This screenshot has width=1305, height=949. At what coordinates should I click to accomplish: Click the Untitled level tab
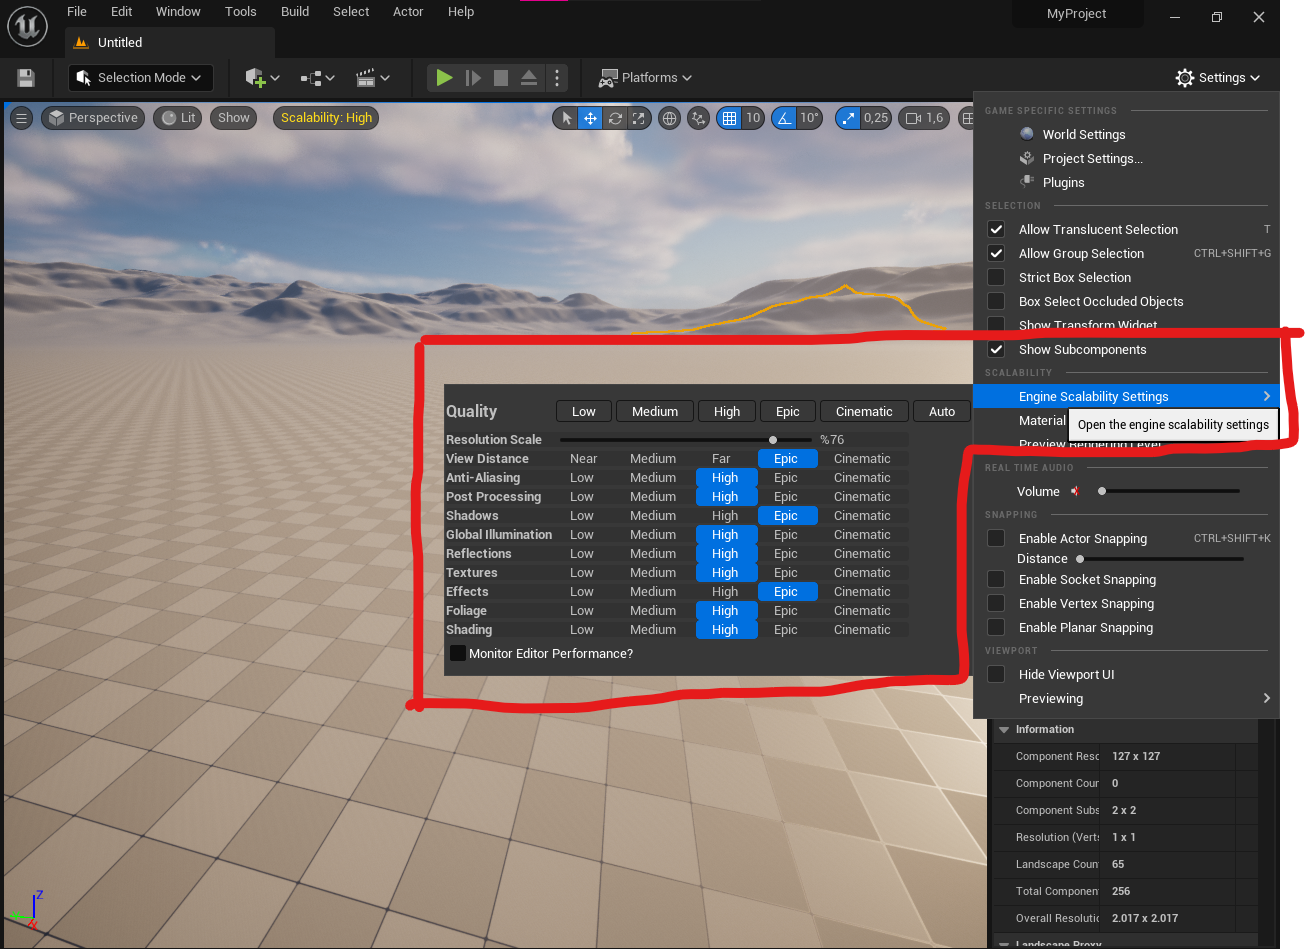[120, 43]
